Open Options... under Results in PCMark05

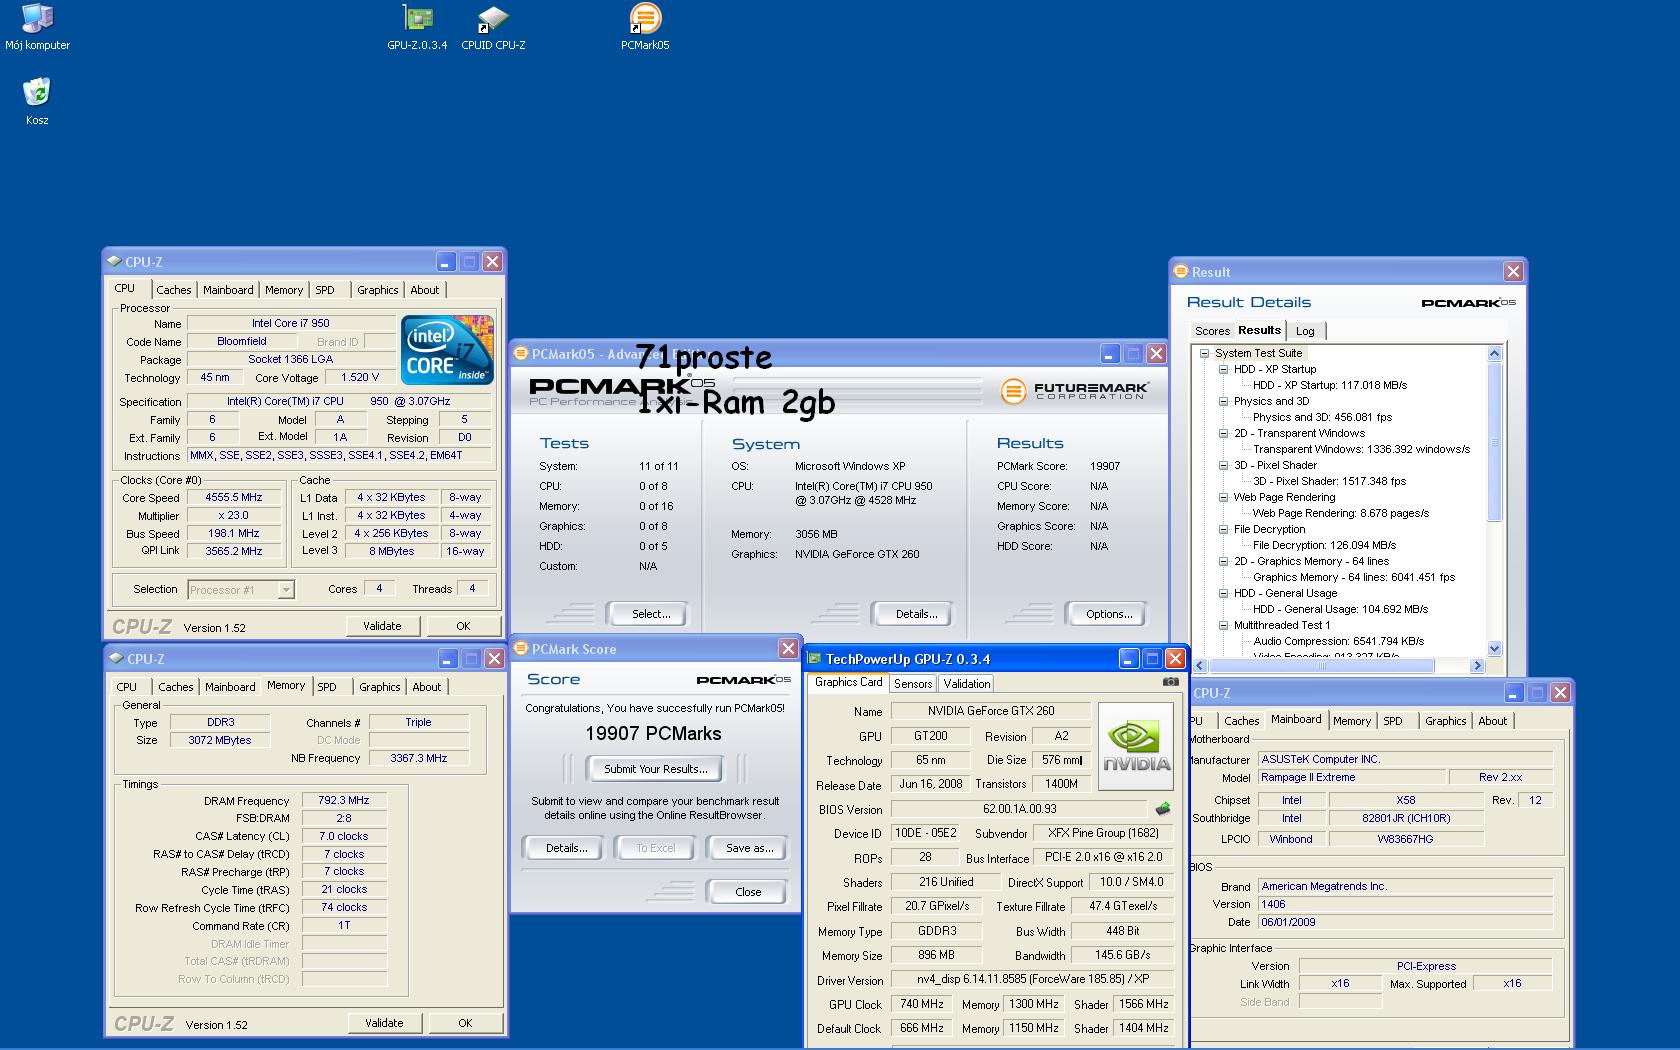[x=1109, y=614]
